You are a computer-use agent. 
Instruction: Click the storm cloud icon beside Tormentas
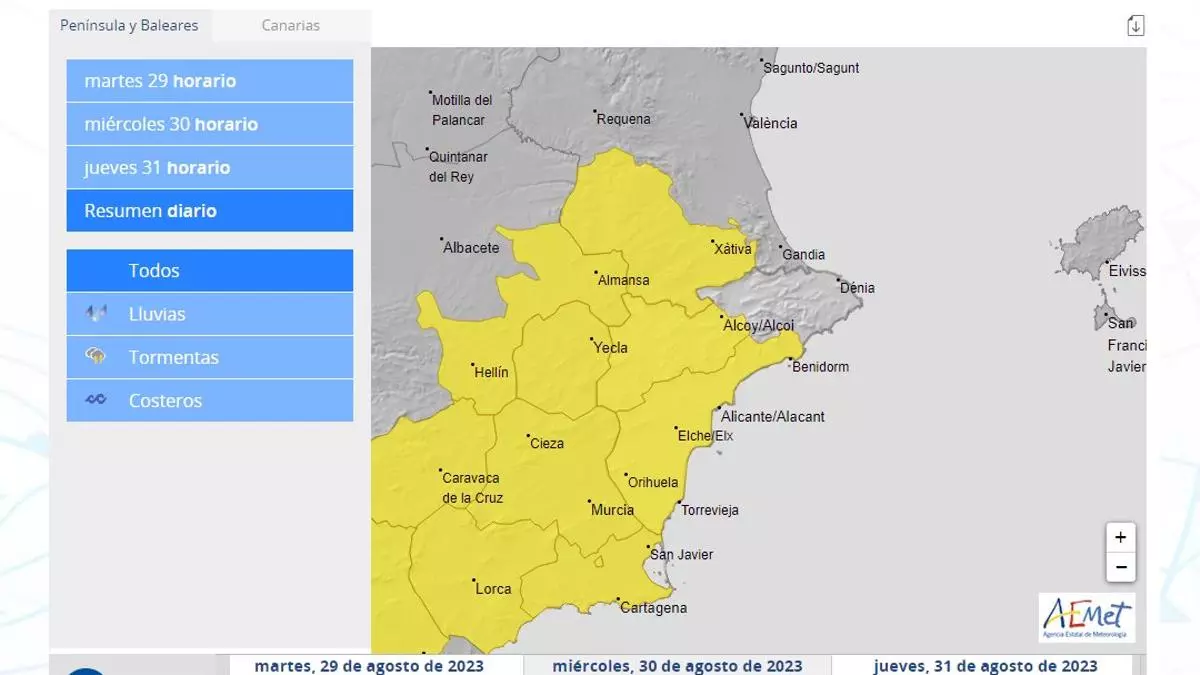[x=96, y=357]
